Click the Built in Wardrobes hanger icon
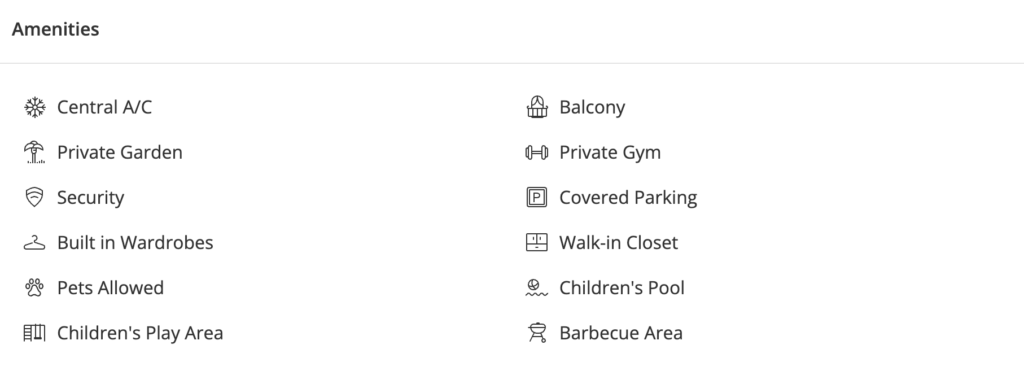The width and height of the screenshot is (1024, 384). coord(35,242)
